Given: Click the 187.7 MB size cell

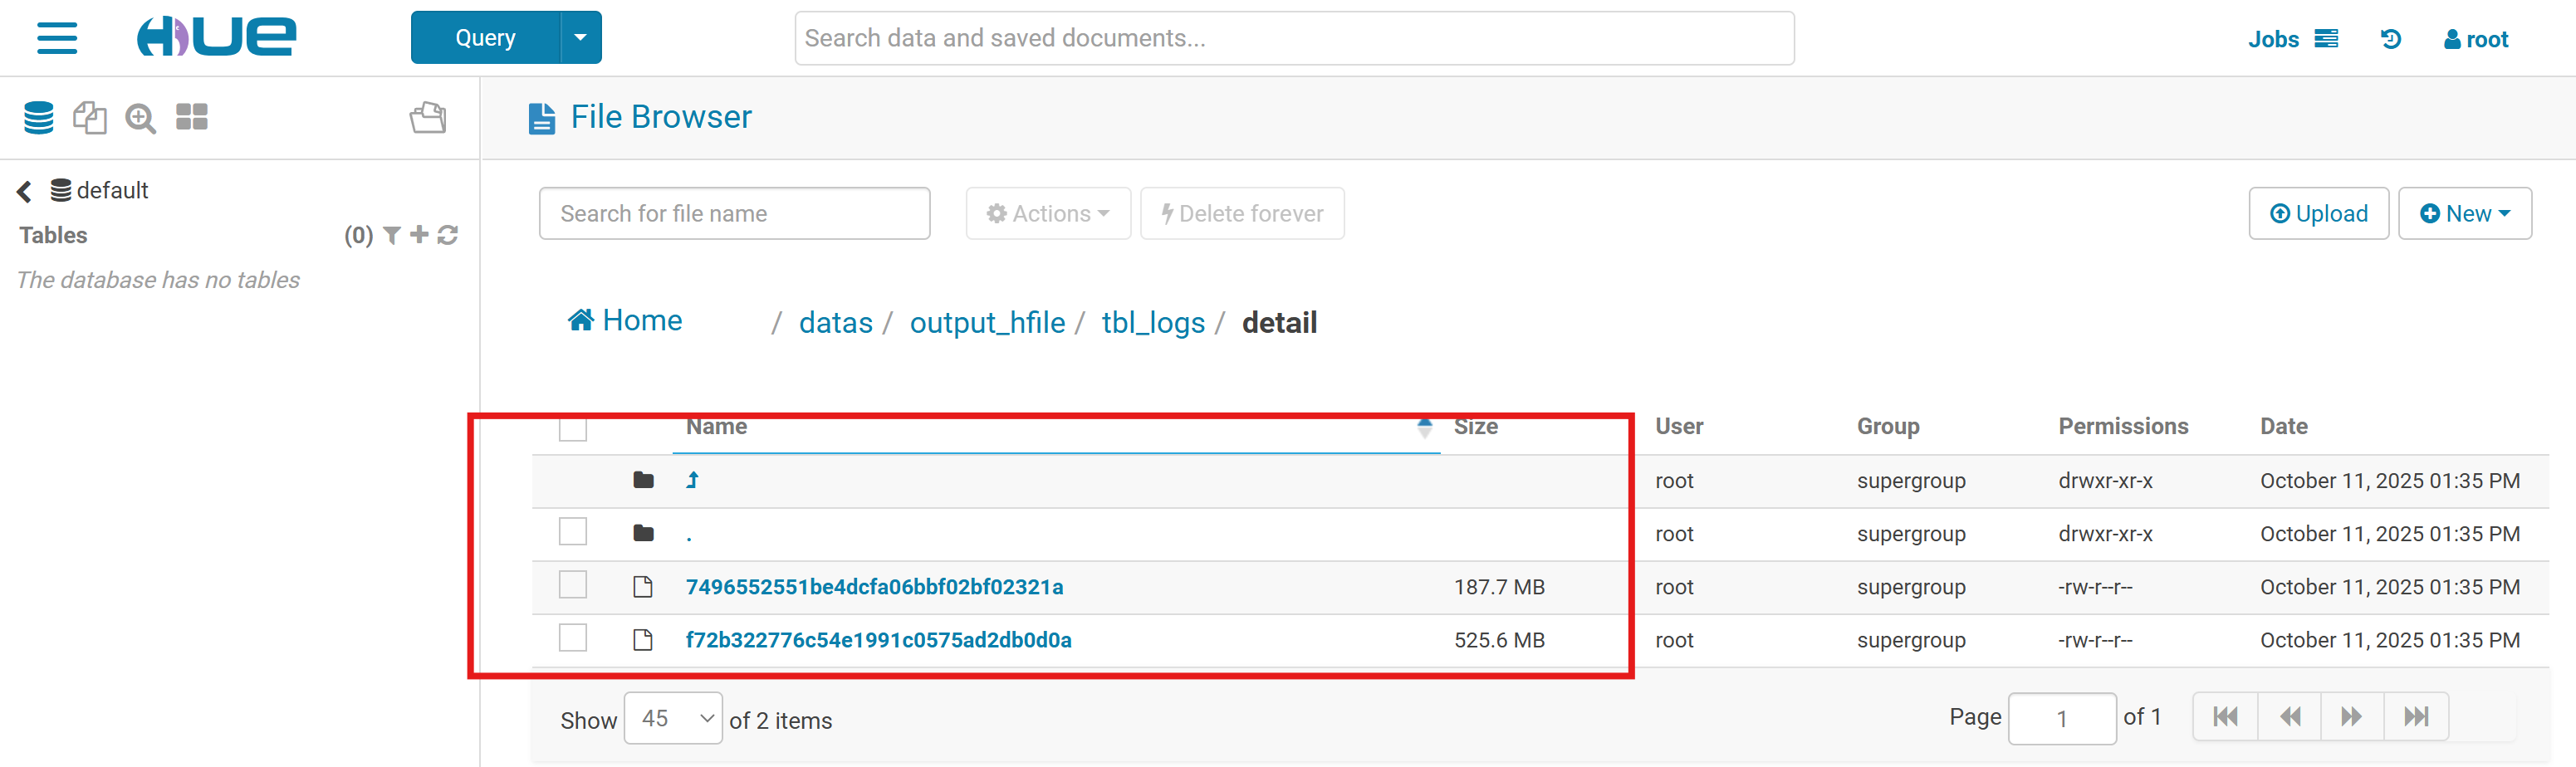Looking at the screenshot, I should 1499,587.
